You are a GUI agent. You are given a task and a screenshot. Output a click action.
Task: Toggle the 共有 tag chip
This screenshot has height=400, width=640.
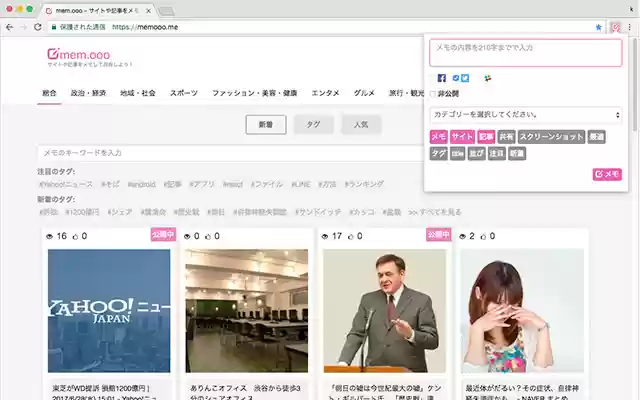506,137
